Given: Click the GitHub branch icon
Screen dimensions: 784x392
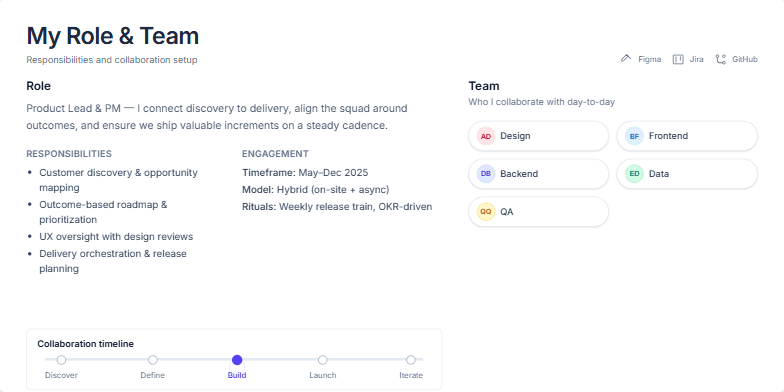Looking at the screenshot, I should coord(720,60).
